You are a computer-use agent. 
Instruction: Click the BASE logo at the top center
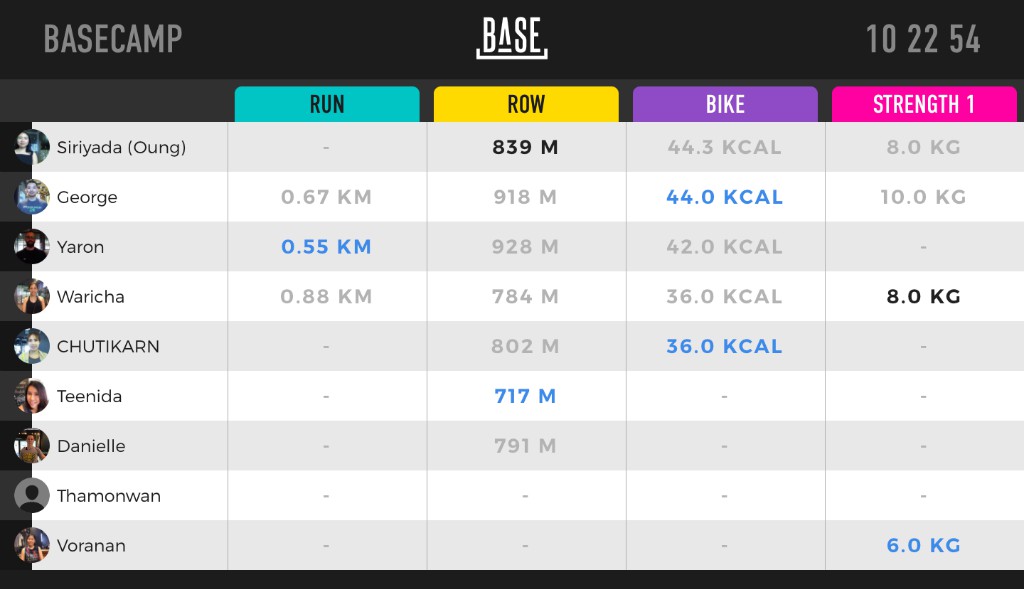pyautogui.click(x=511, y=36)
